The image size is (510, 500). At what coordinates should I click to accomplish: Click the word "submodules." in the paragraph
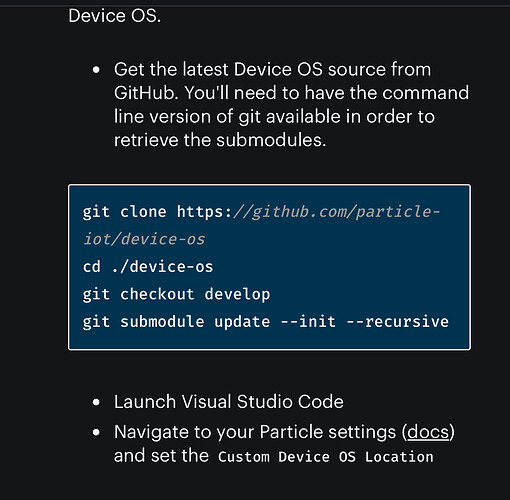click(271, 140)
